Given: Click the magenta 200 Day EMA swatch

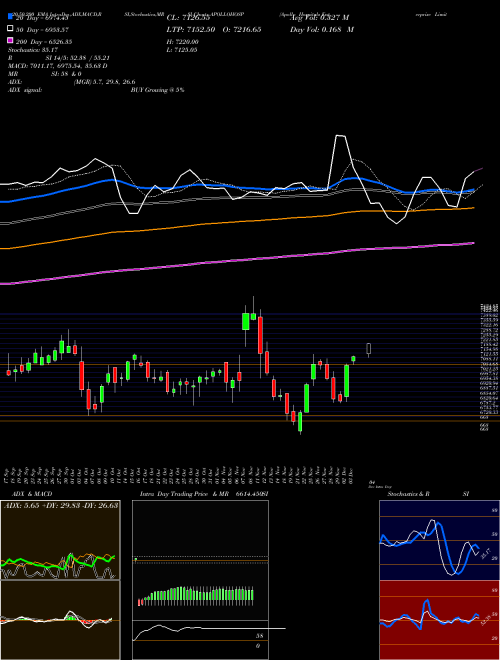Looking at the screenshot, I should coord(10,40).
